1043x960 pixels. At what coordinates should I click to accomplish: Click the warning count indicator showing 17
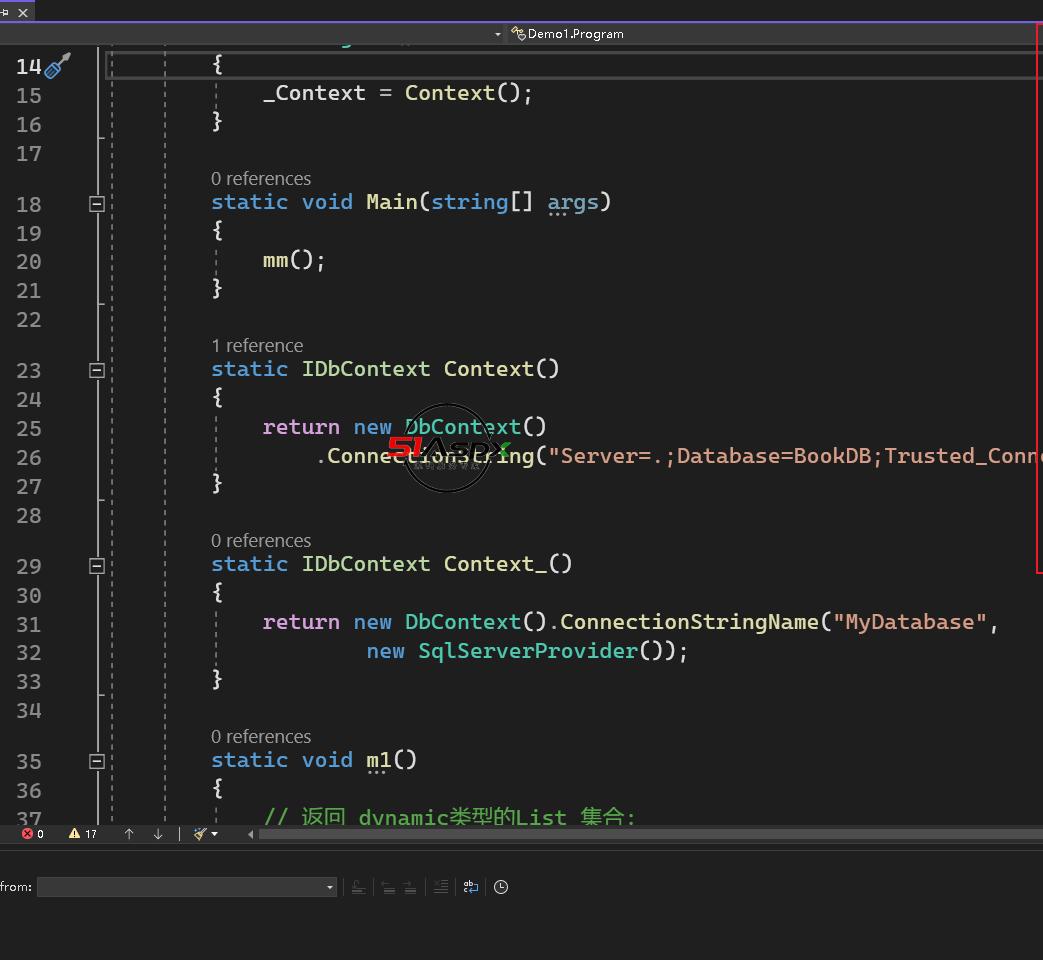[83, 834]
